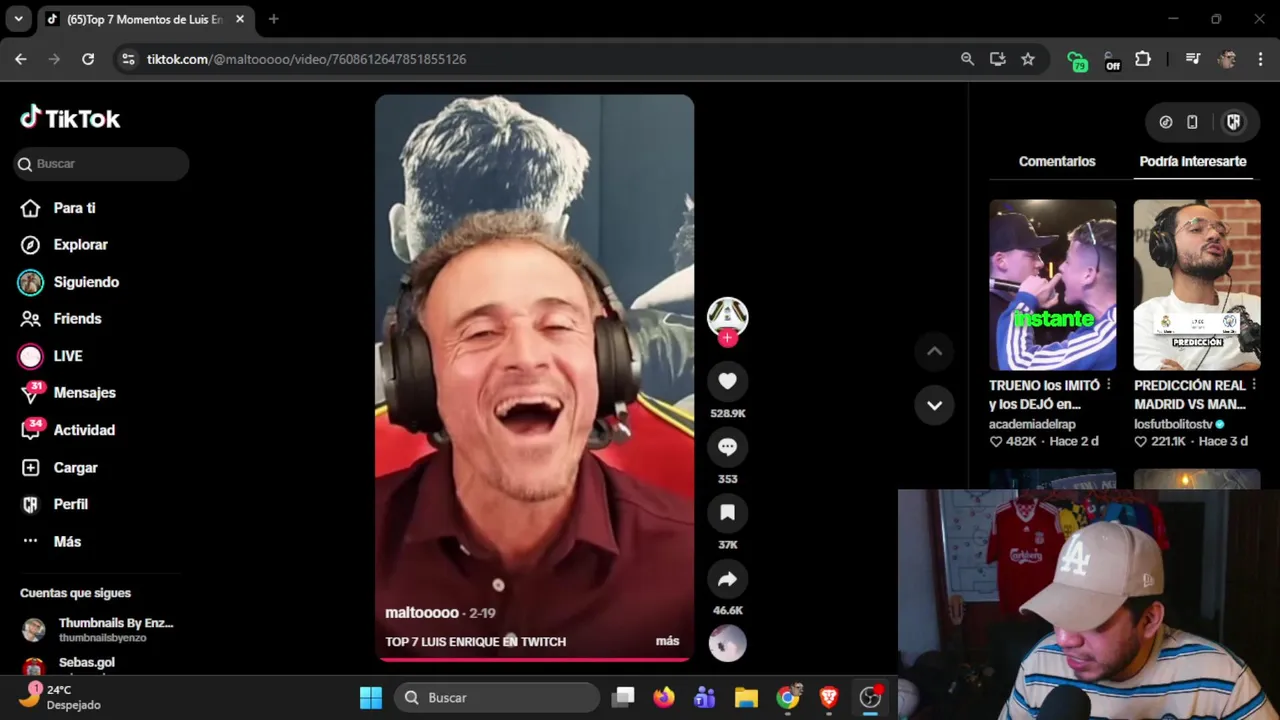
Task: Click the taskbar Buscar search box
Action: pos(497,698)
